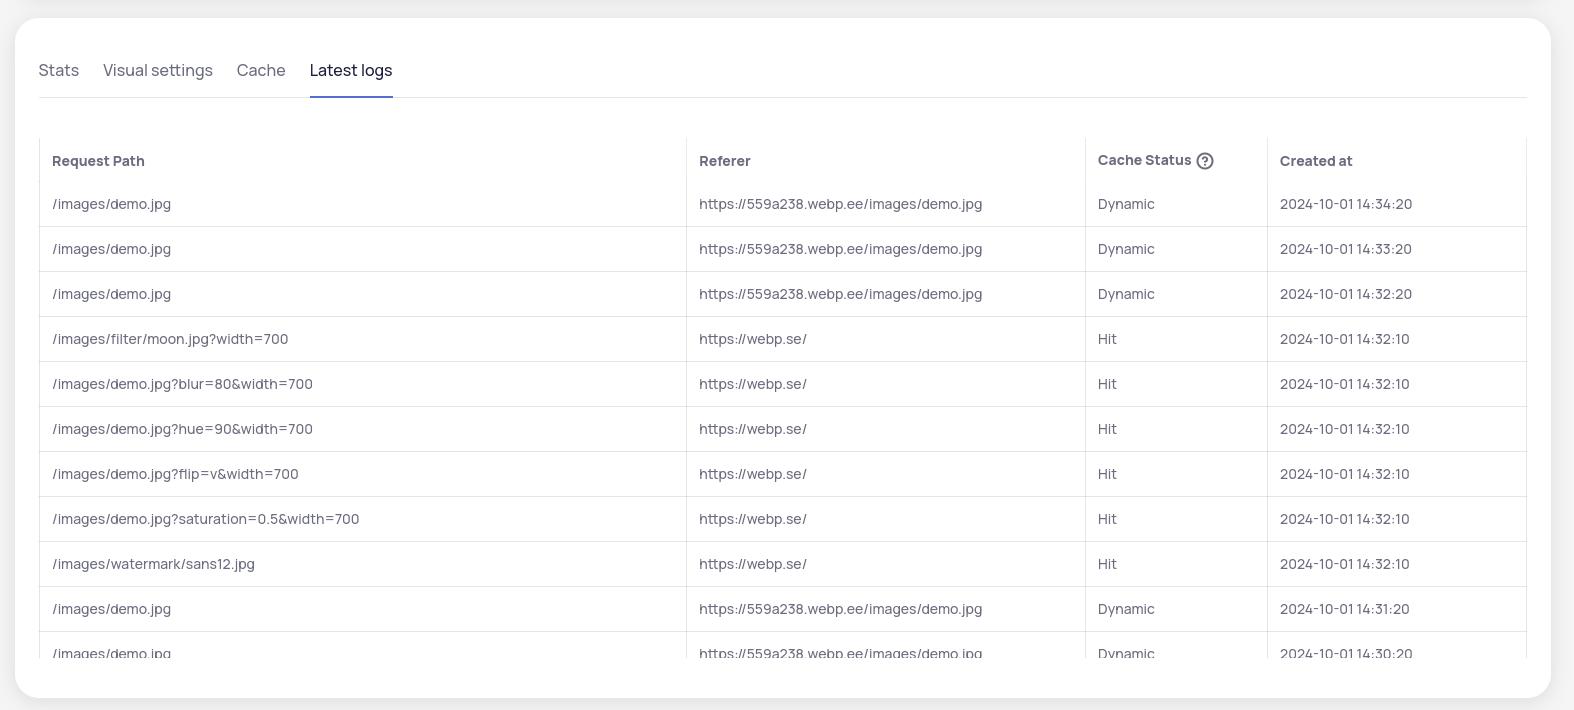1574x710 pixels.
Task: Select the saturation=0.5&width=700 request path
Action: coord(205,519)
